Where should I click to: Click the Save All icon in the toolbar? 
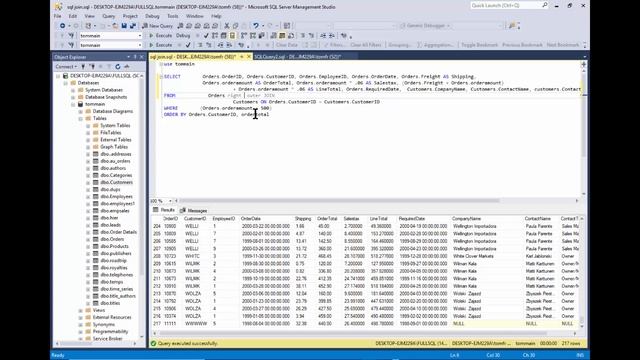click(133, 26)
